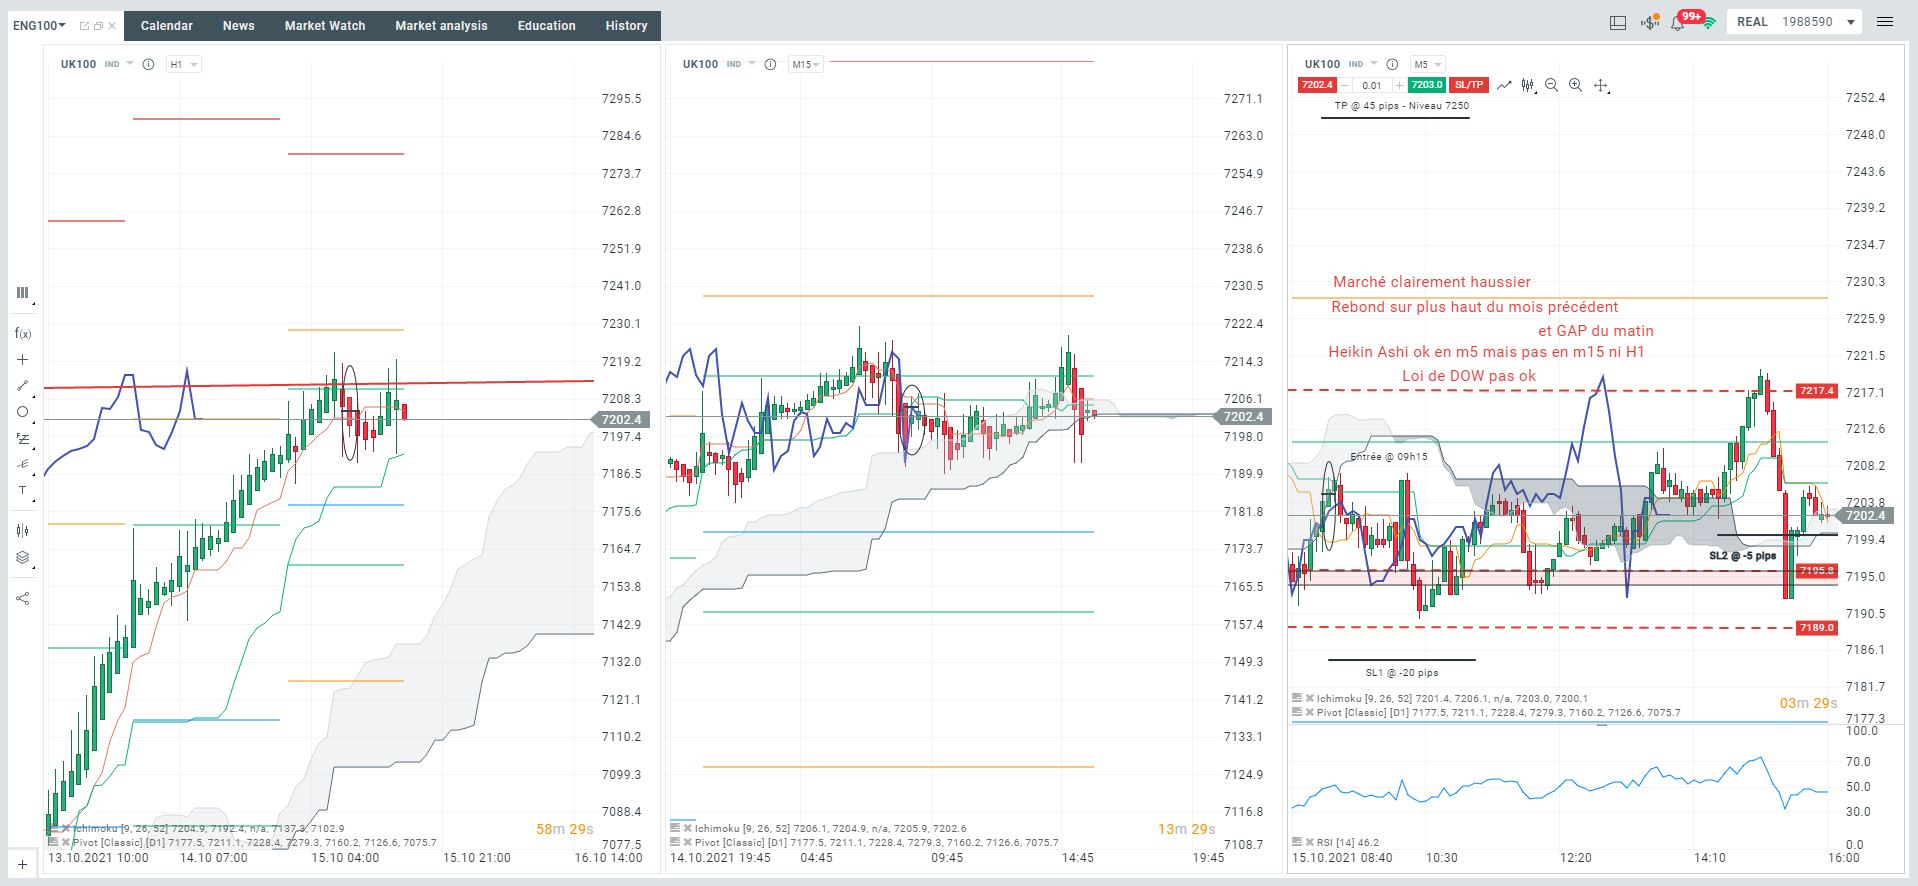
Task: Remove RSI indicator from the M5 chart
Action: click(1310, 842)
